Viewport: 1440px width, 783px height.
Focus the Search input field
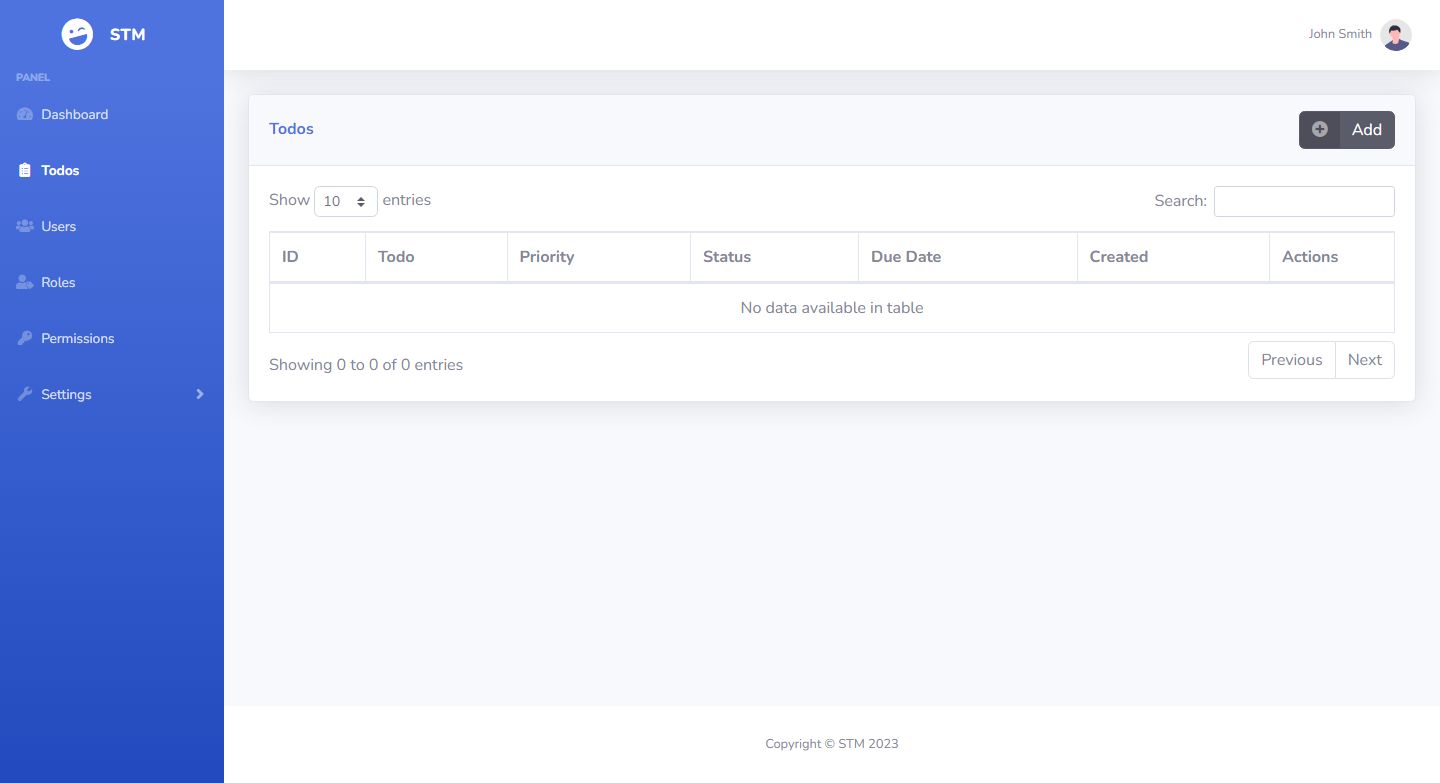tap(1303, 201)
